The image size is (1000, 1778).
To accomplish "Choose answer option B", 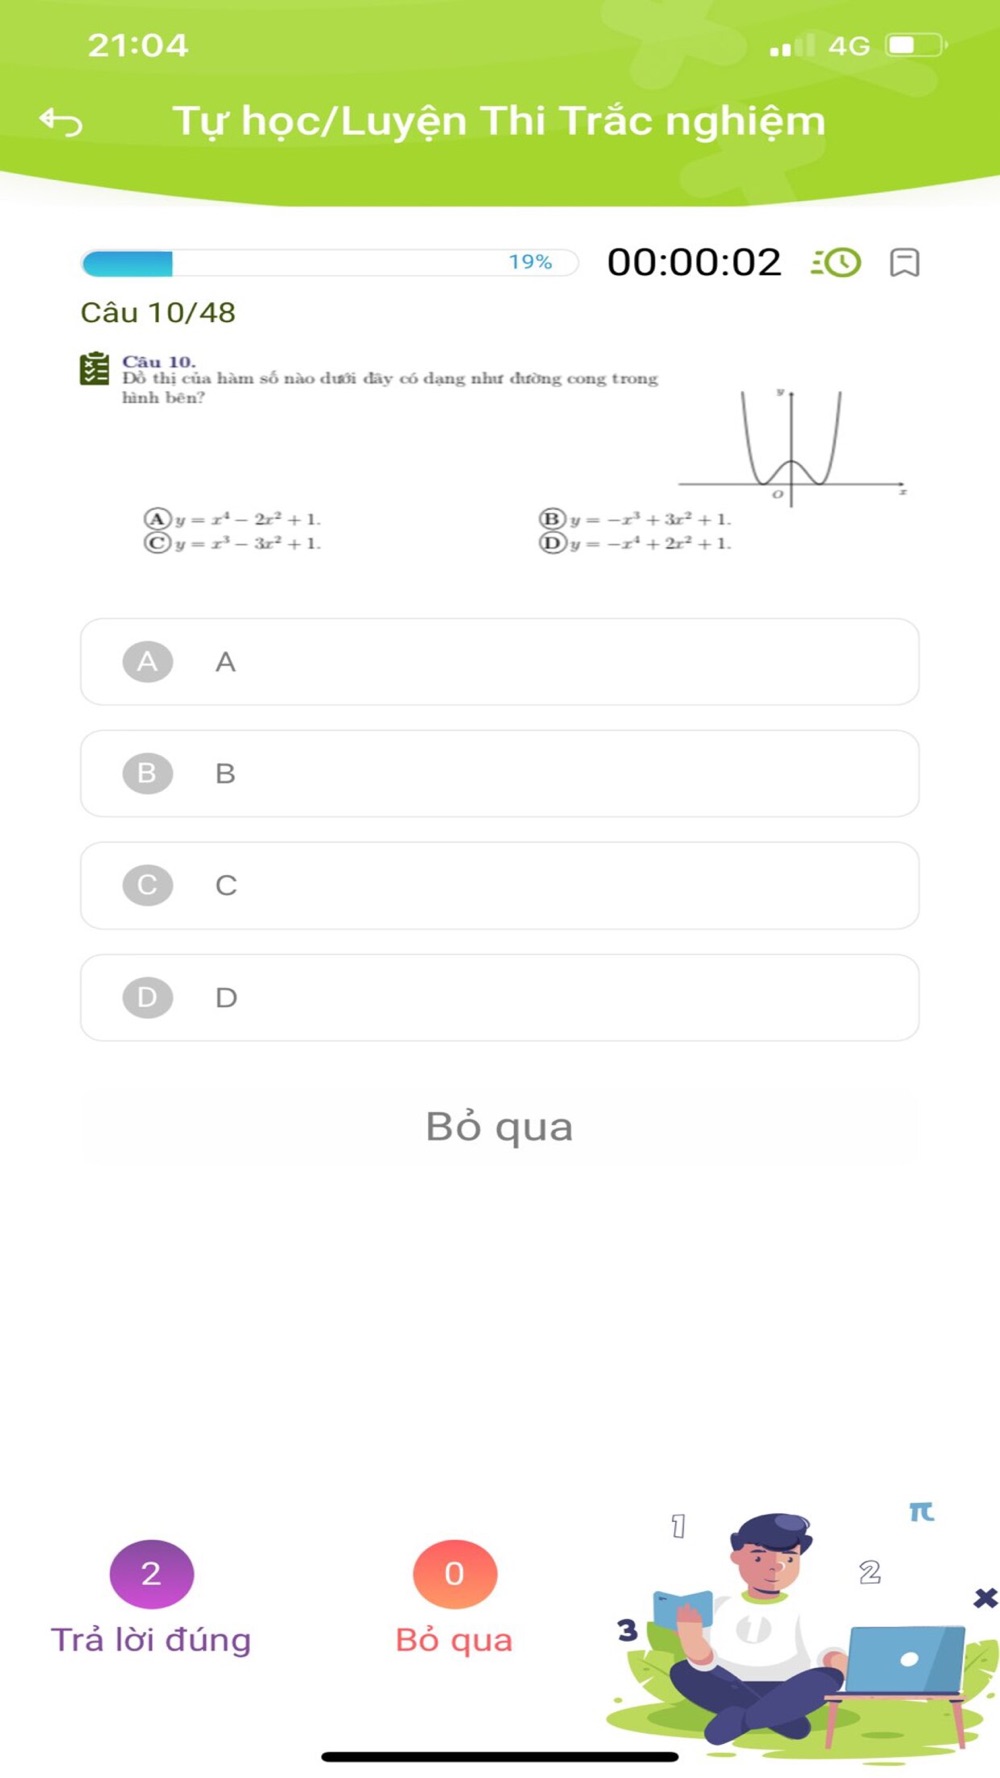I will [x=499, y=774].
